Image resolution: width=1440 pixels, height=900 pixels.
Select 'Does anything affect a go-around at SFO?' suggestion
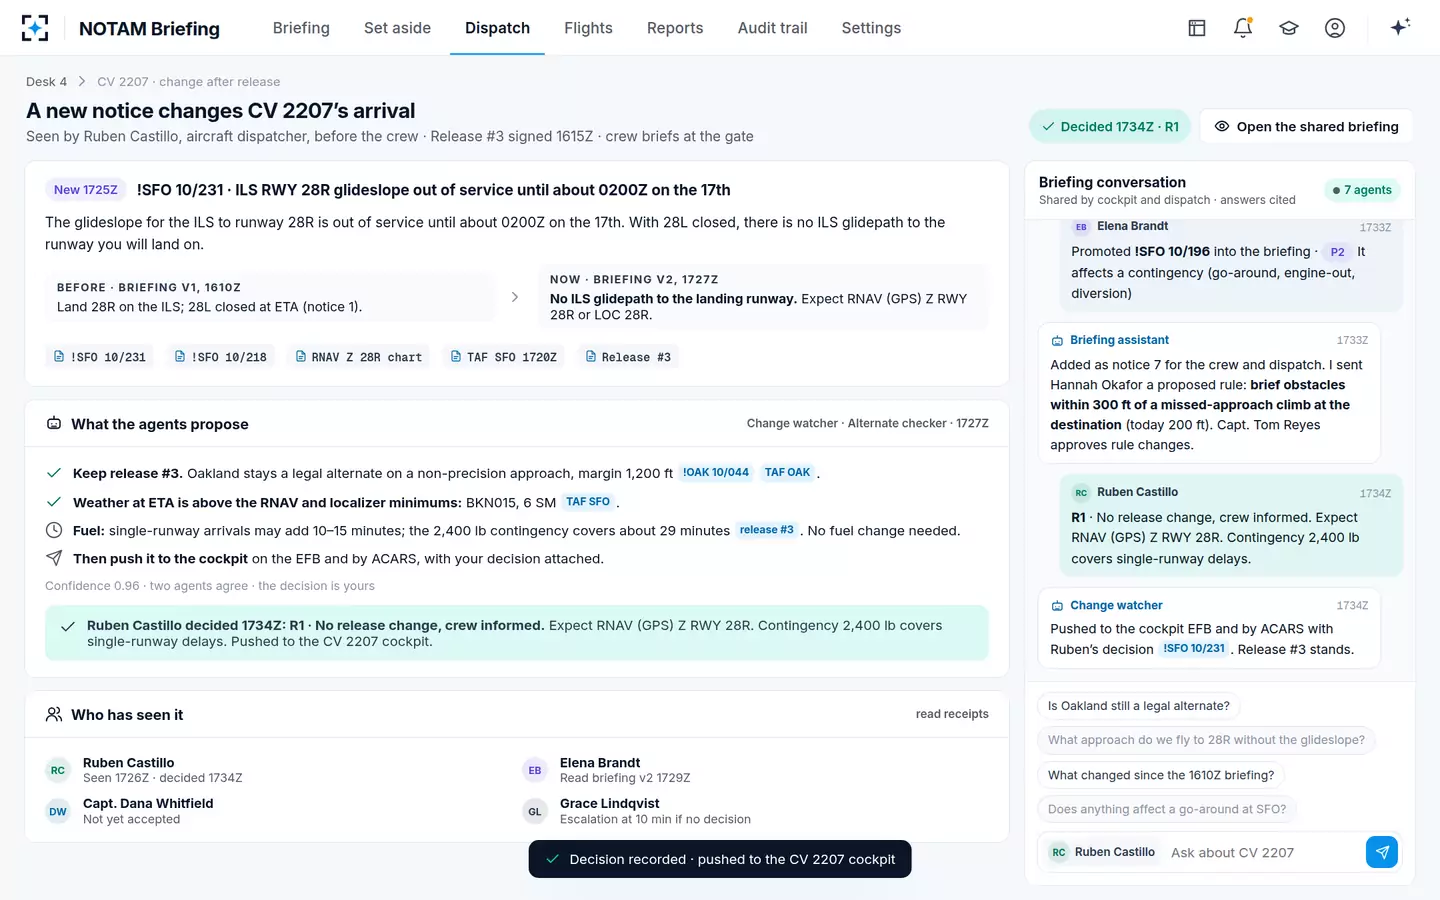point(1167,809)
